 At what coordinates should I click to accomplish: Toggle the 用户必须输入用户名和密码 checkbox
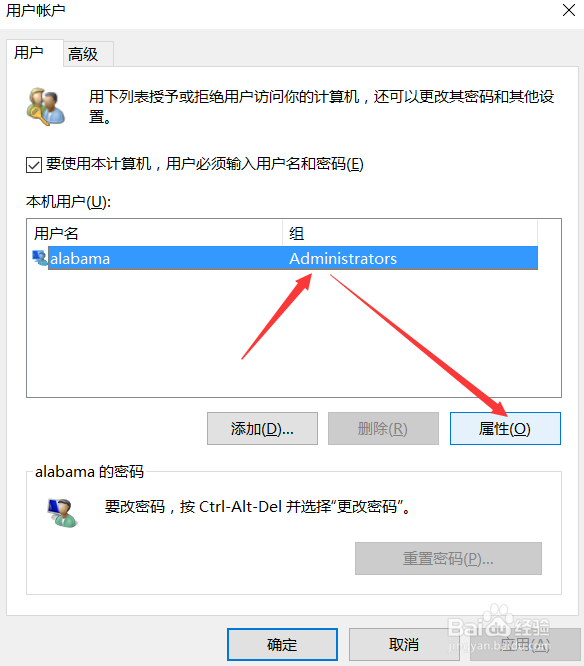coord(34,165)
